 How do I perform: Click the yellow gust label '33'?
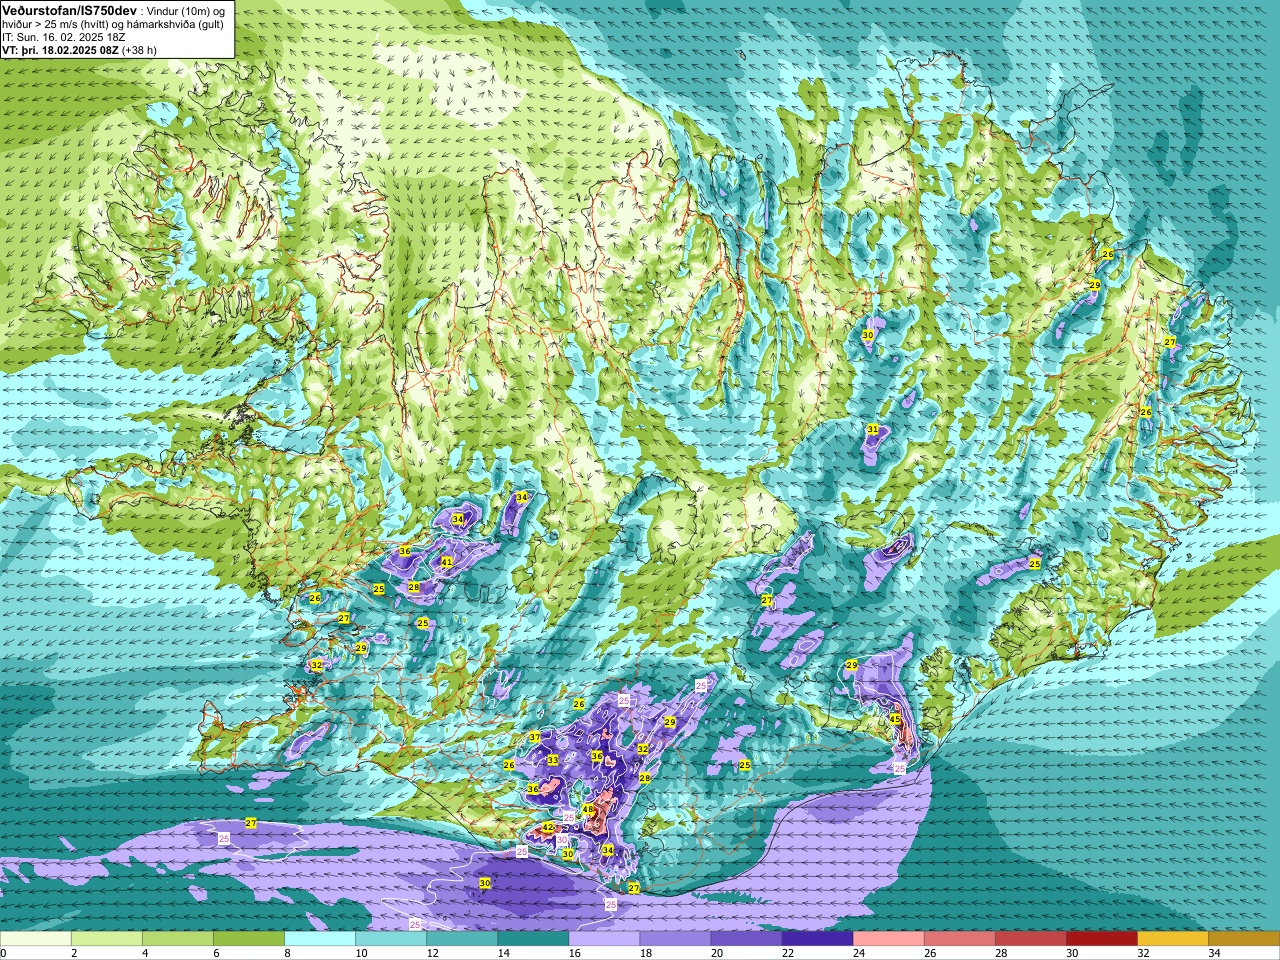[553, 760]
